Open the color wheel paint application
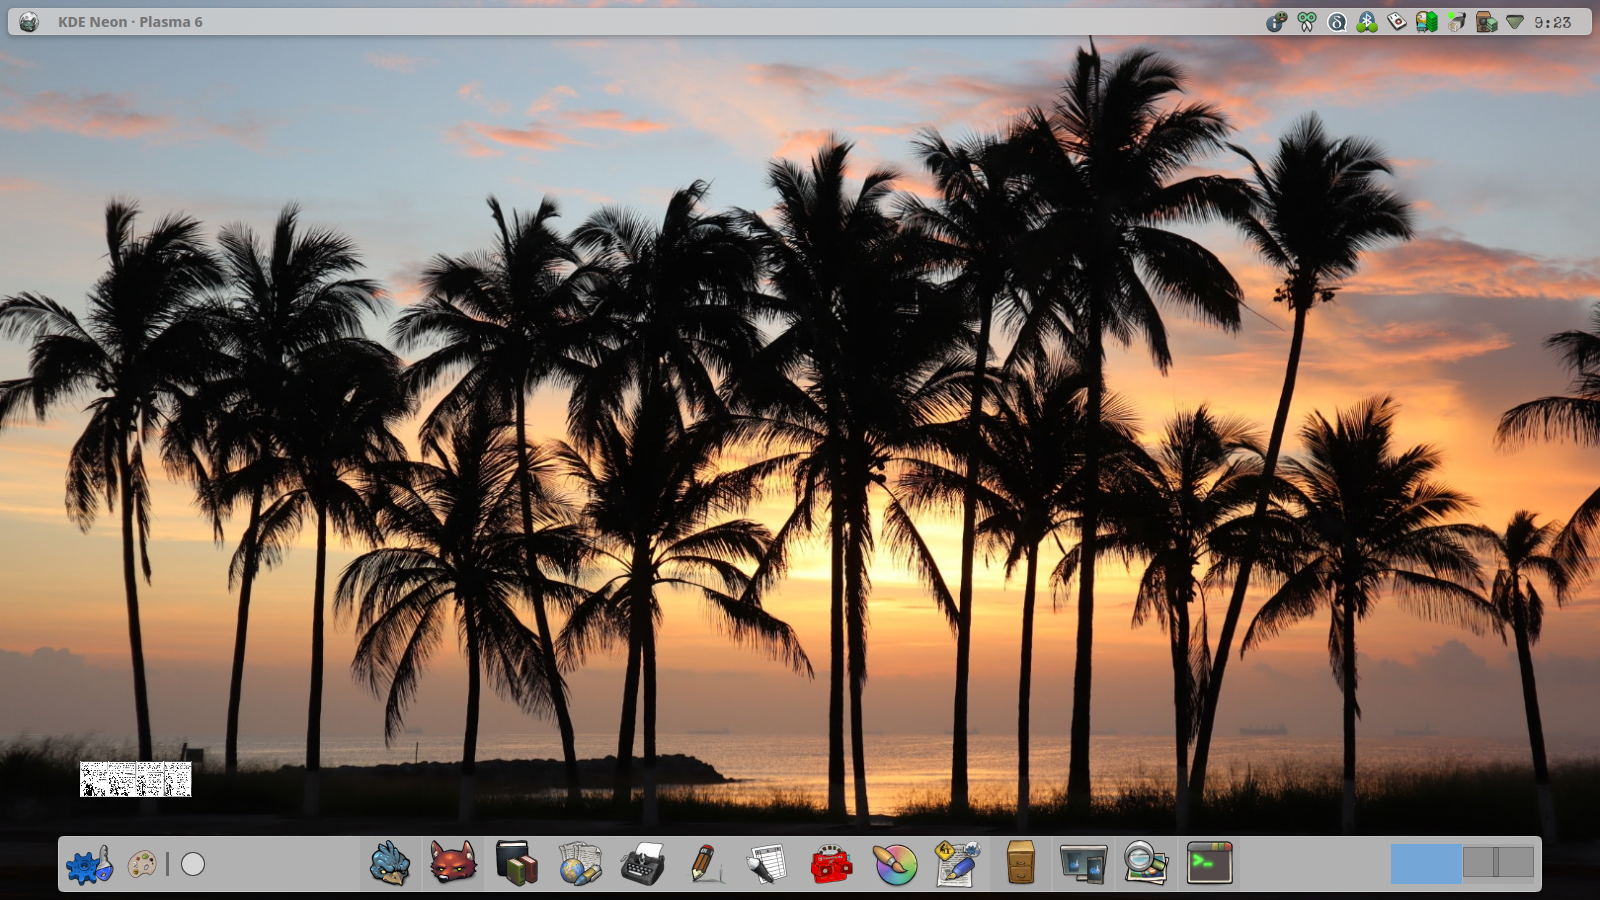1600x900 pixels. click(895, 864)
